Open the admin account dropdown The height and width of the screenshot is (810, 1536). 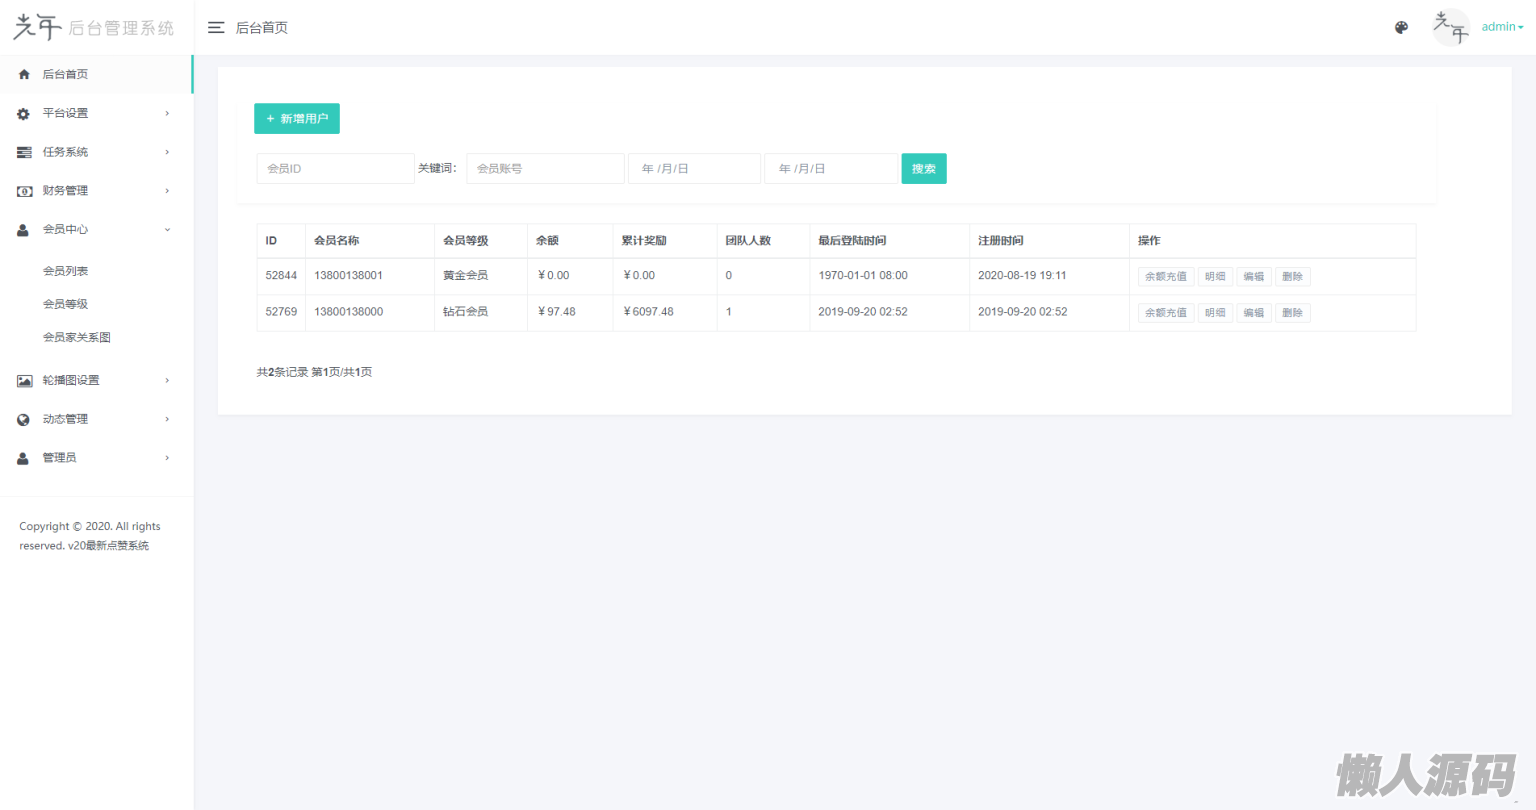(x=1502, y=27)
